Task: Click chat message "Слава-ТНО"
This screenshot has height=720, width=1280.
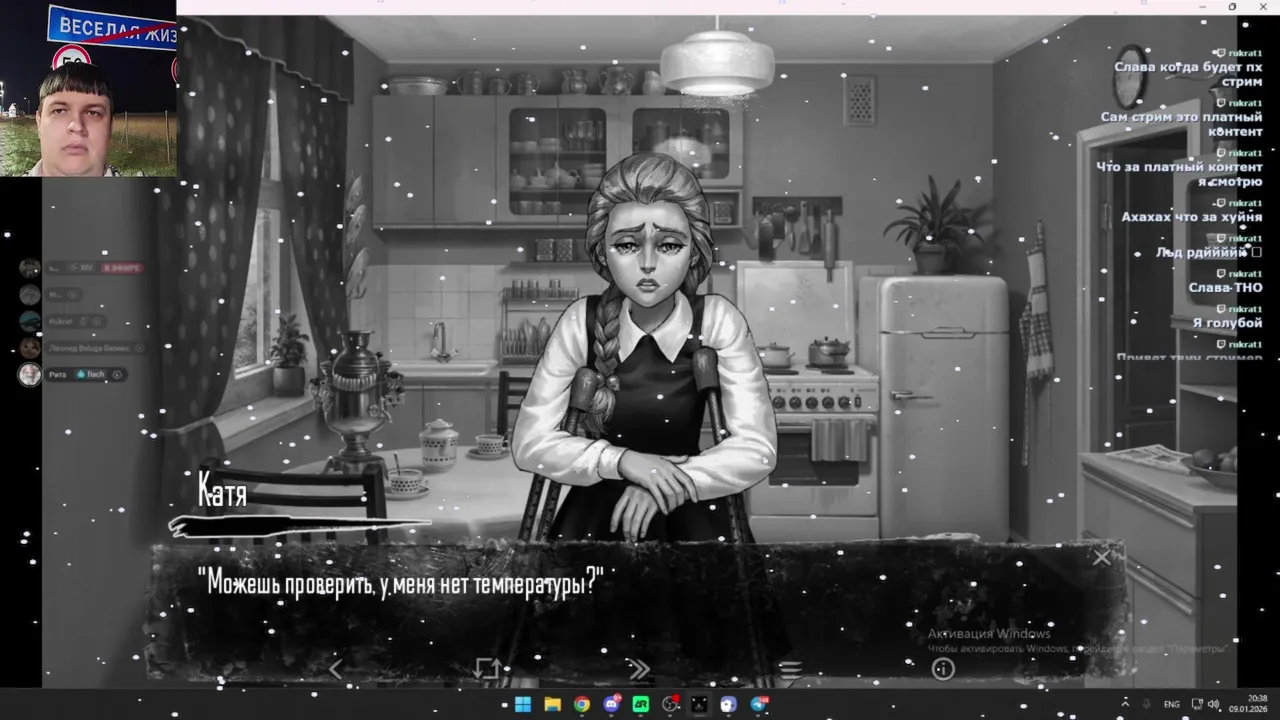Action: (x=1225, y=288)
